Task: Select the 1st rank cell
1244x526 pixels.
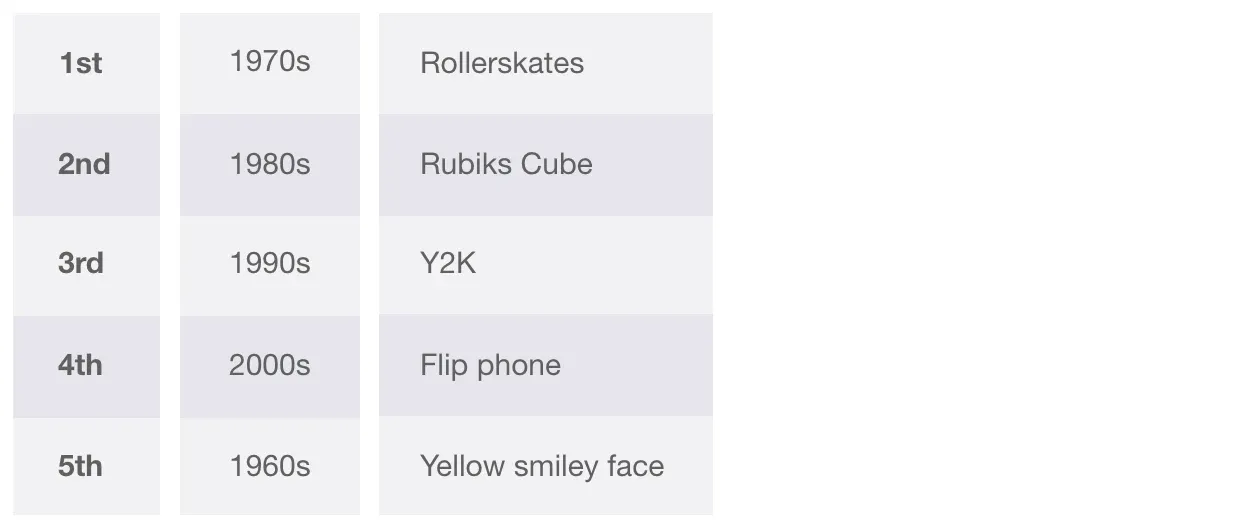Action: pos(86,63)
